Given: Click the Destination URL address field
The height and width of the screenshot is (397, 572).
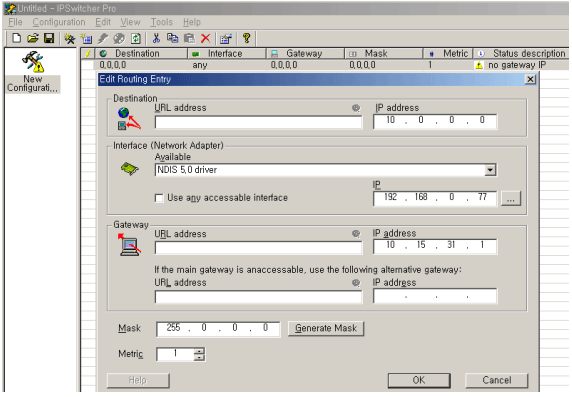Looking at the screenshot, I should click(258, 122).
